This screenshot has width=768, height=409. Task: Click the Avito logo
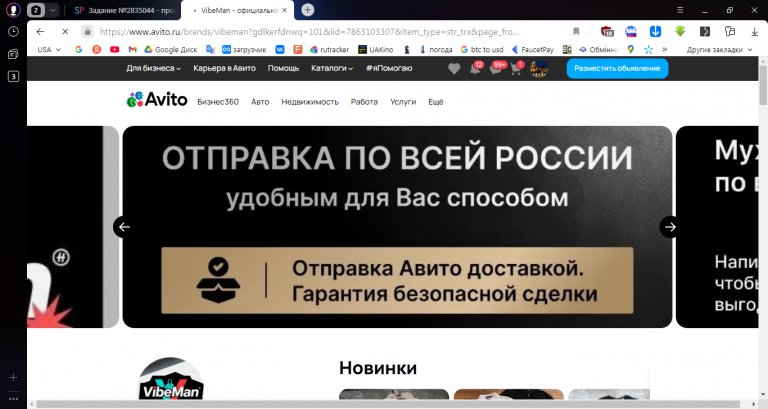(x=157, y=99)
